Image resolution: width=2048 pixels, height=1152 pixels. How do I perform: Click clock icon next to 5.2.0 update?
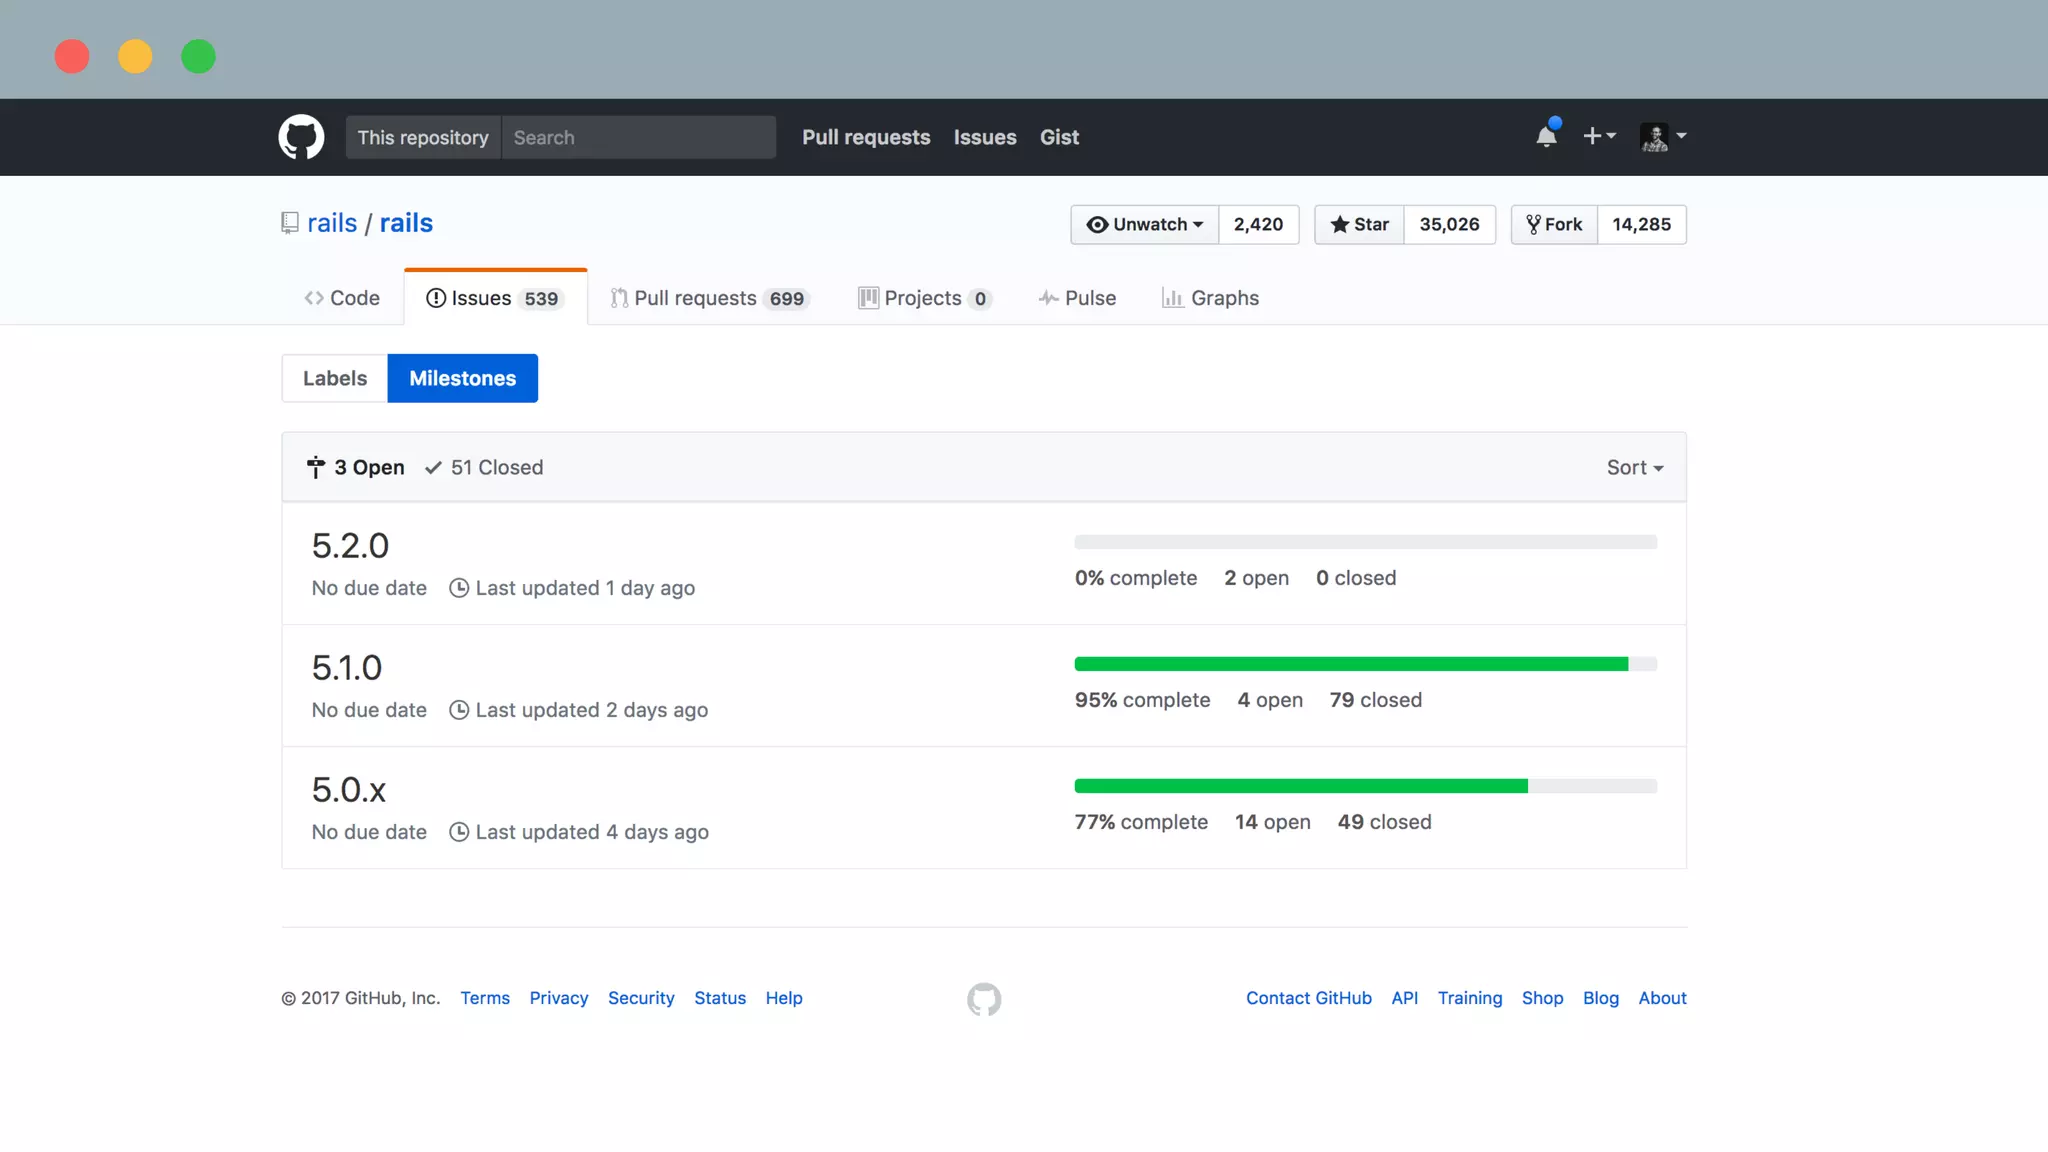coord(459,588)
